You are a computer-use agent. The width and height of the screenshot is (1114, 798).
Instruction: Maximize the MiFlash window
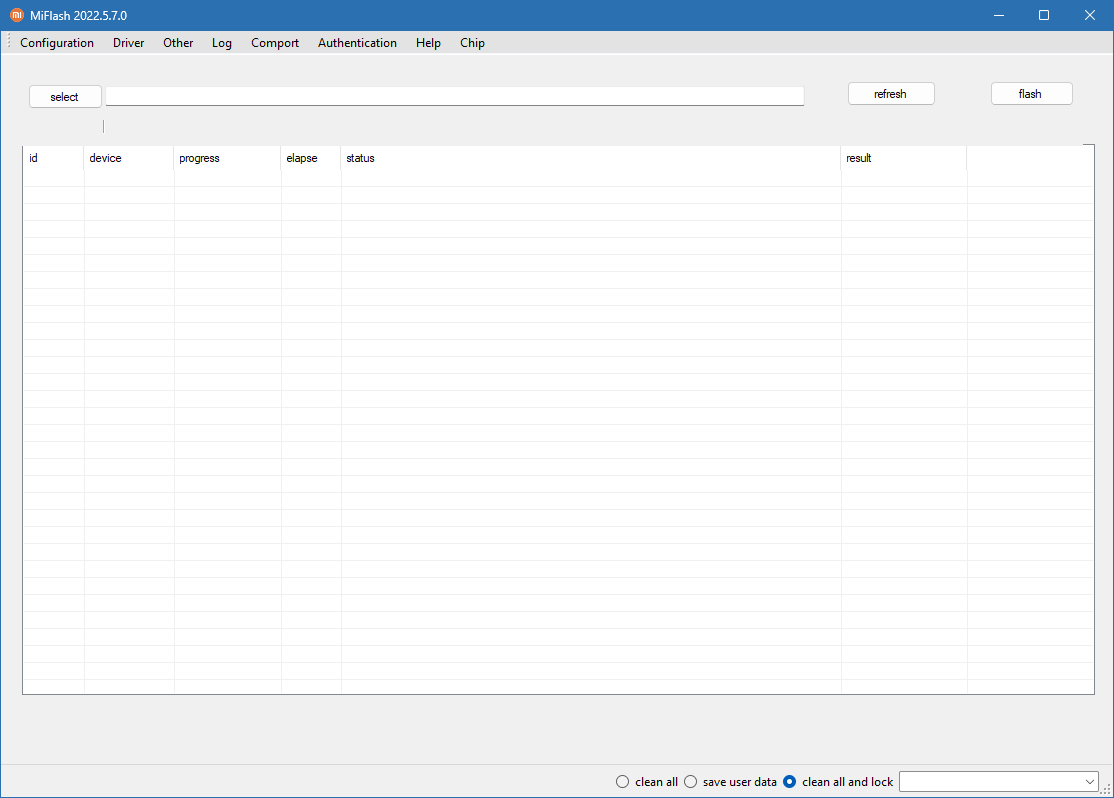point(1044,15)
